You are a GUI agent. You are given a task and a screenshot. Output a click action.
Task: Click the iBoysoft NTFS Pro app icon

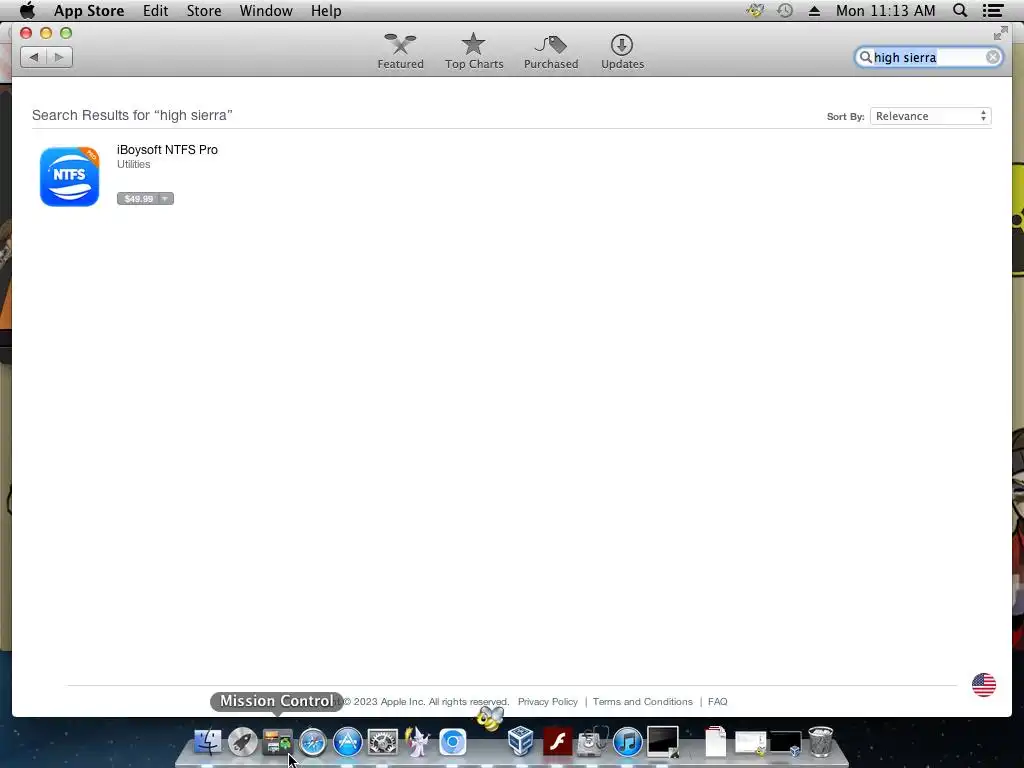[x=69, y=176]
